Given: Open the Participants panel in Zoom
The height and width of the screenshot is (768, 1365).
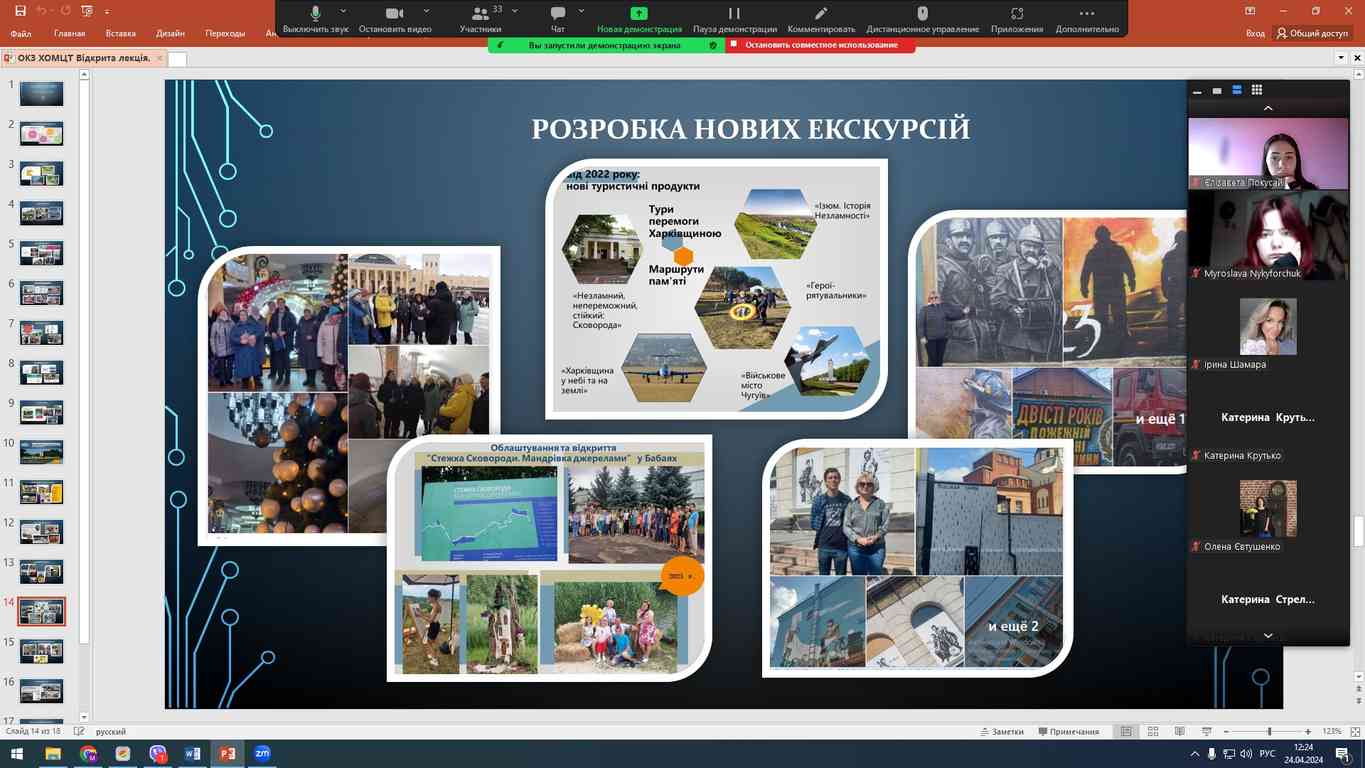Looking at the screenshot, I should (480, 14).
